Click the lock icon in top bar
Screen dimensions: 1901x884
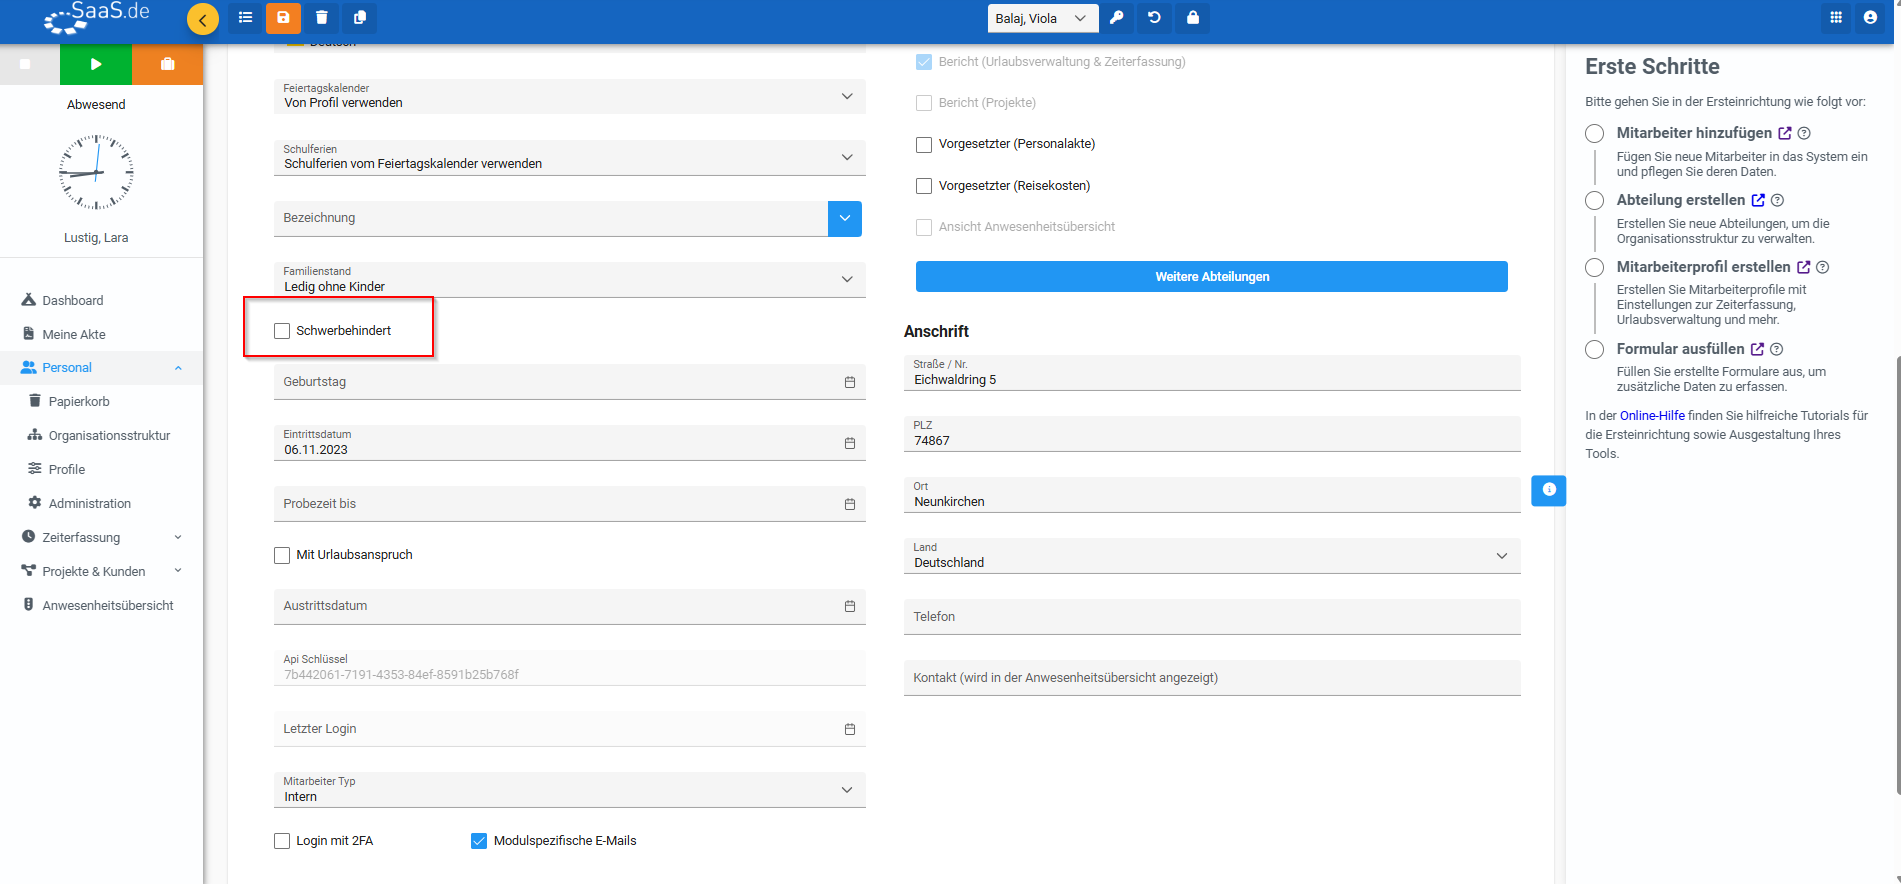click(1192, 18)
